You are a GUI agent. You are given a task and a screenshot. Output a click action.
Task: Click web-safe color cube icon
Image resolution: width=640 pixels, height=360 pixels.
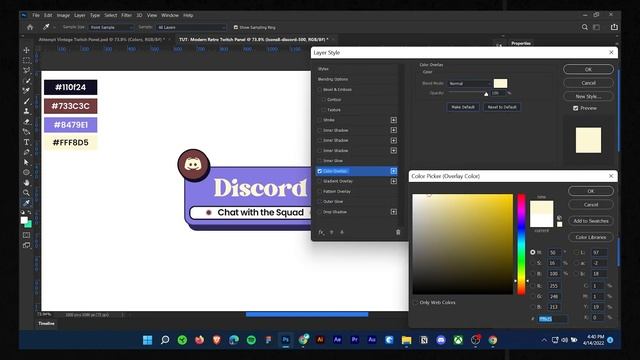[559, 218]
